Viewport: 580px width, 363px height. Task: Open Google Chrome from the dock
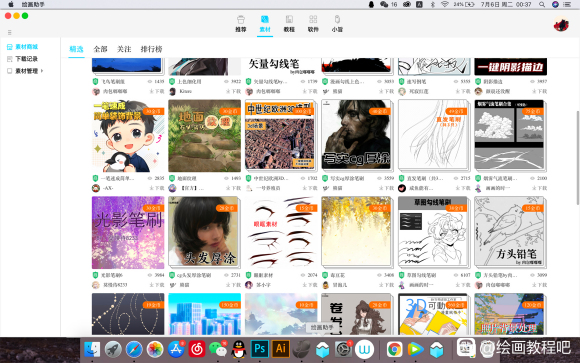tap(395, 349)
